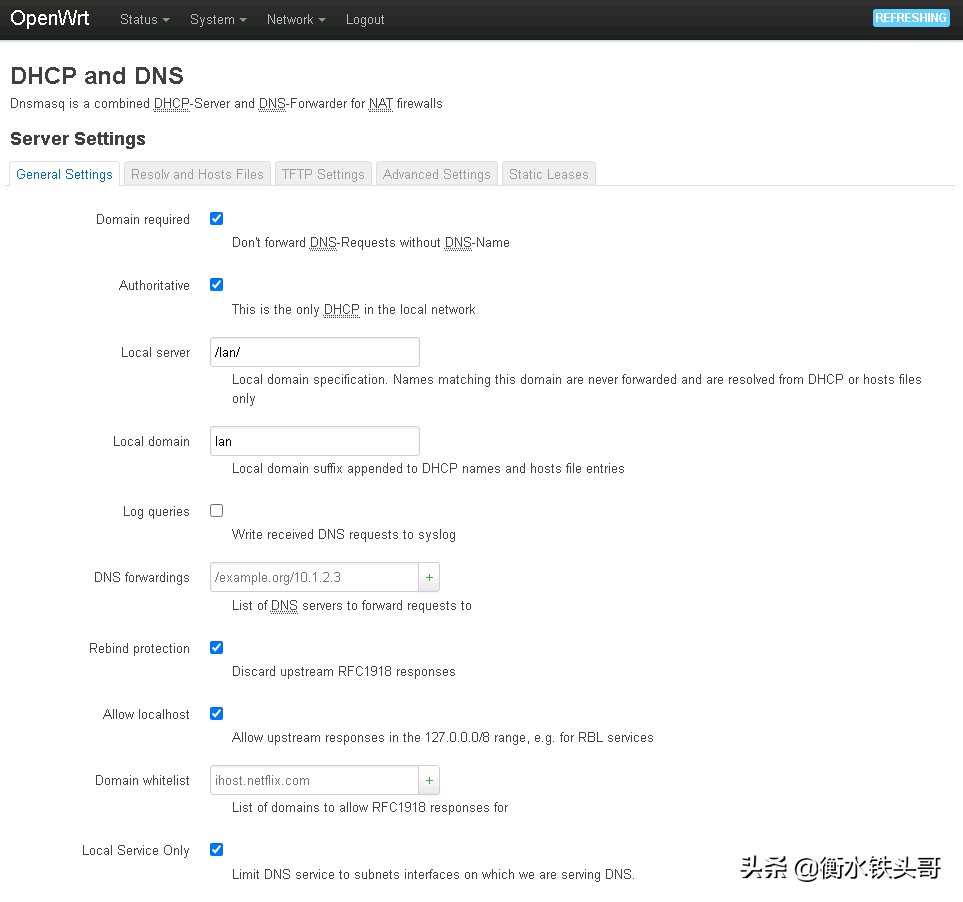Click the OpenWrt brand link

pos(50,18)
